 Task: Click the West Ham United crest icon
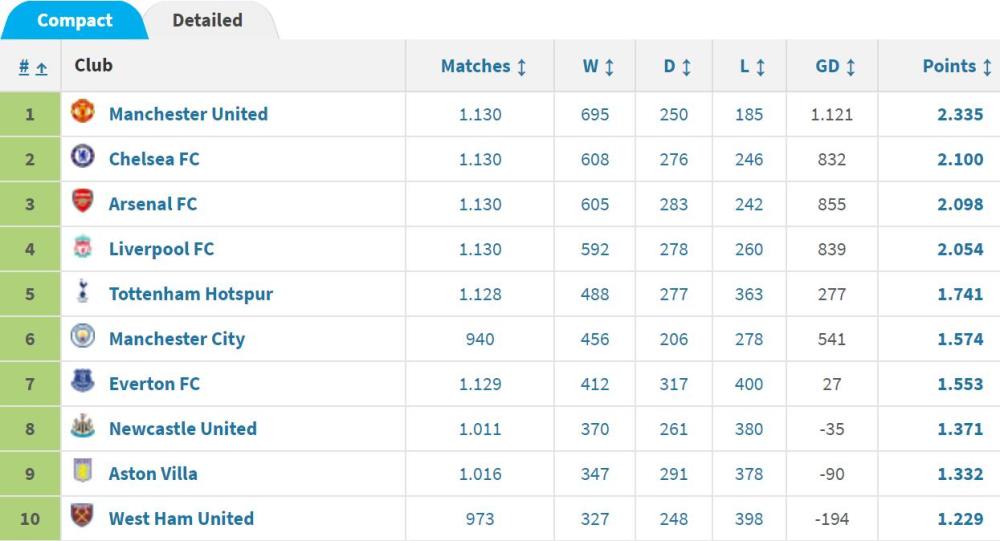[82, 515]
